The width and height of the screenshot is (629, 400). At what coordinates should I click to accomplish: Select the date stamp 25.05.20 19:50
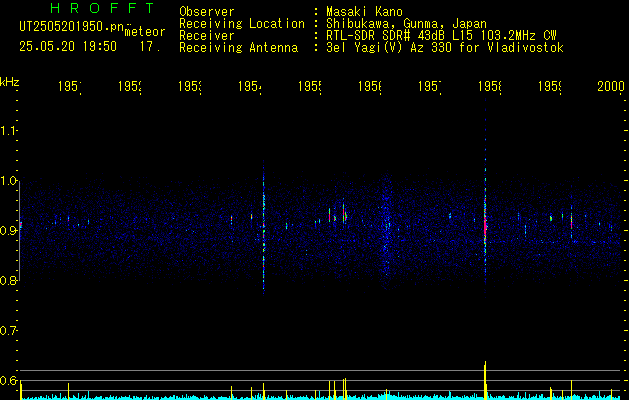pyautogui.click(x=68, y=47)
